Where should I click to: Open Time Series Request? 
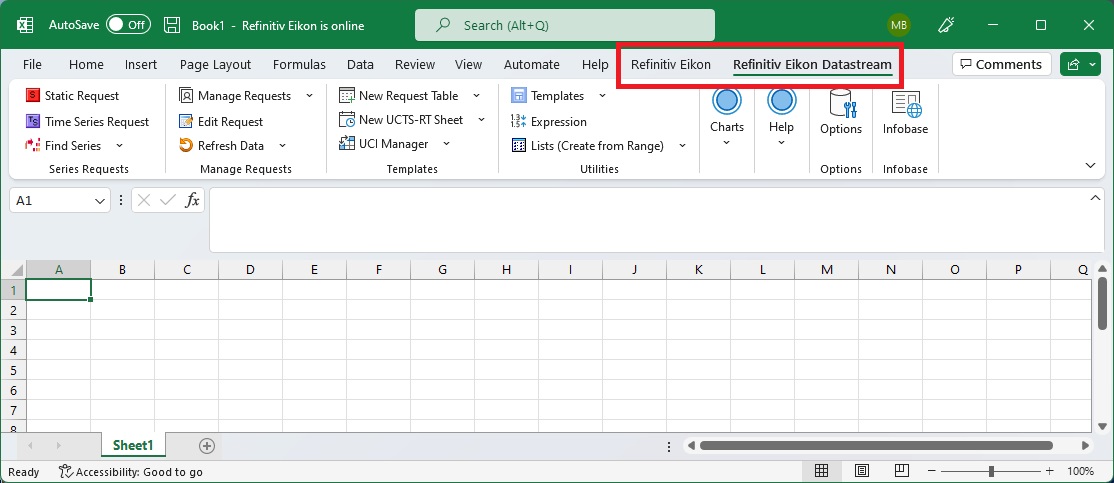tap(87, 121)
